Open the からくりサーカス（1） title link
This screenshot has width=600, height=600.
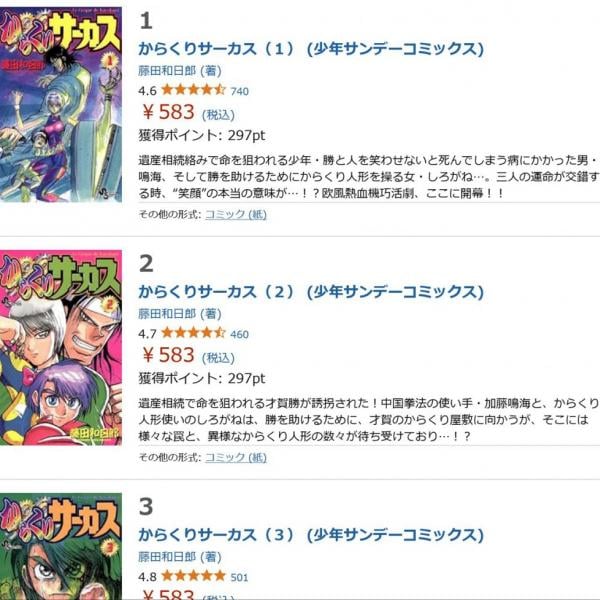click(x=311, y=49)
